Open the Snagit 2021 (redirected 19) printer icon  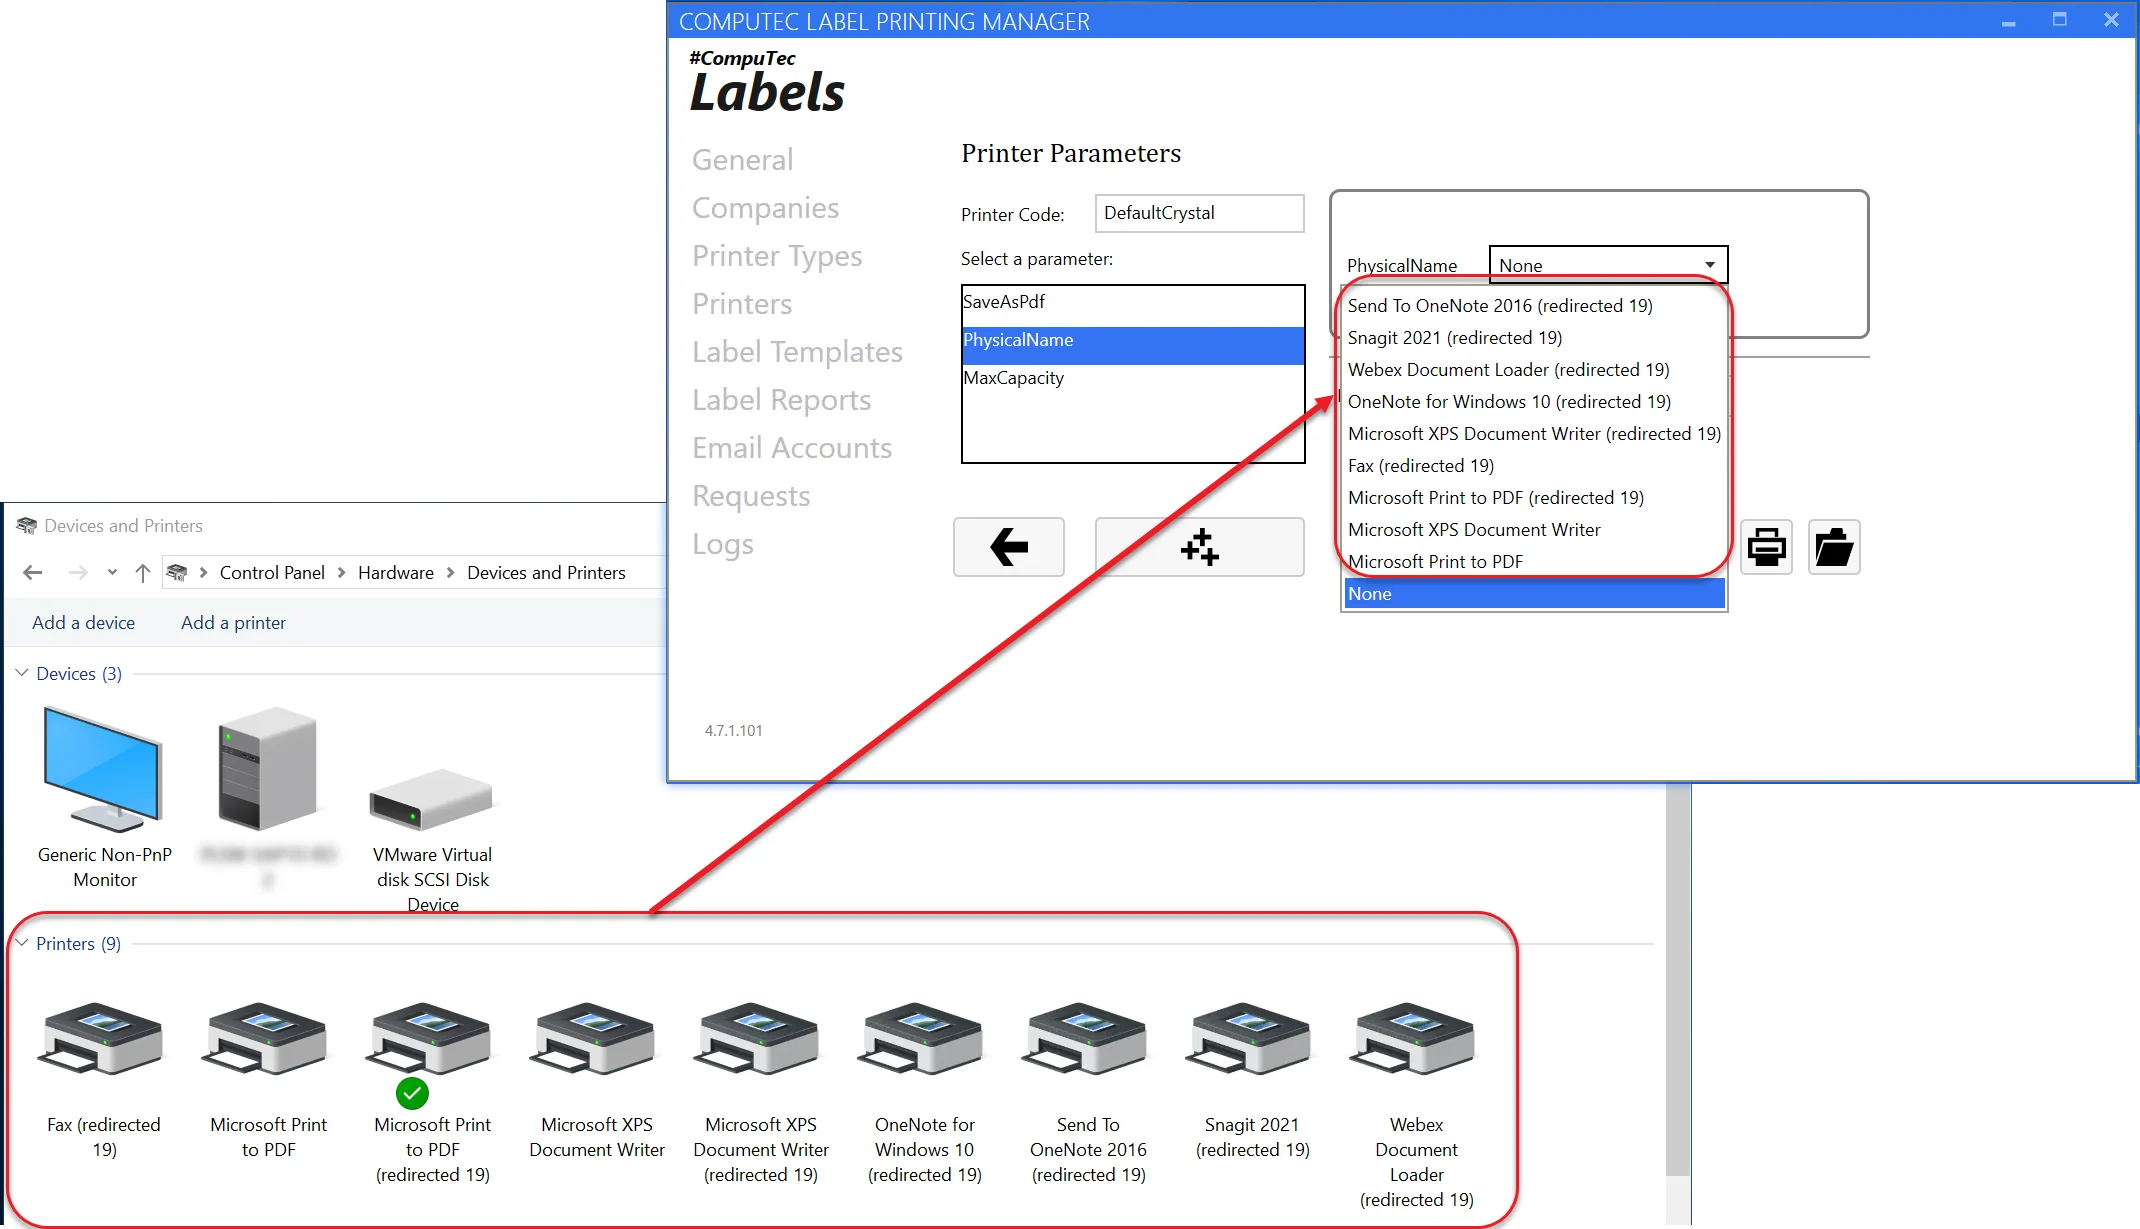tap(1251, 1040)
